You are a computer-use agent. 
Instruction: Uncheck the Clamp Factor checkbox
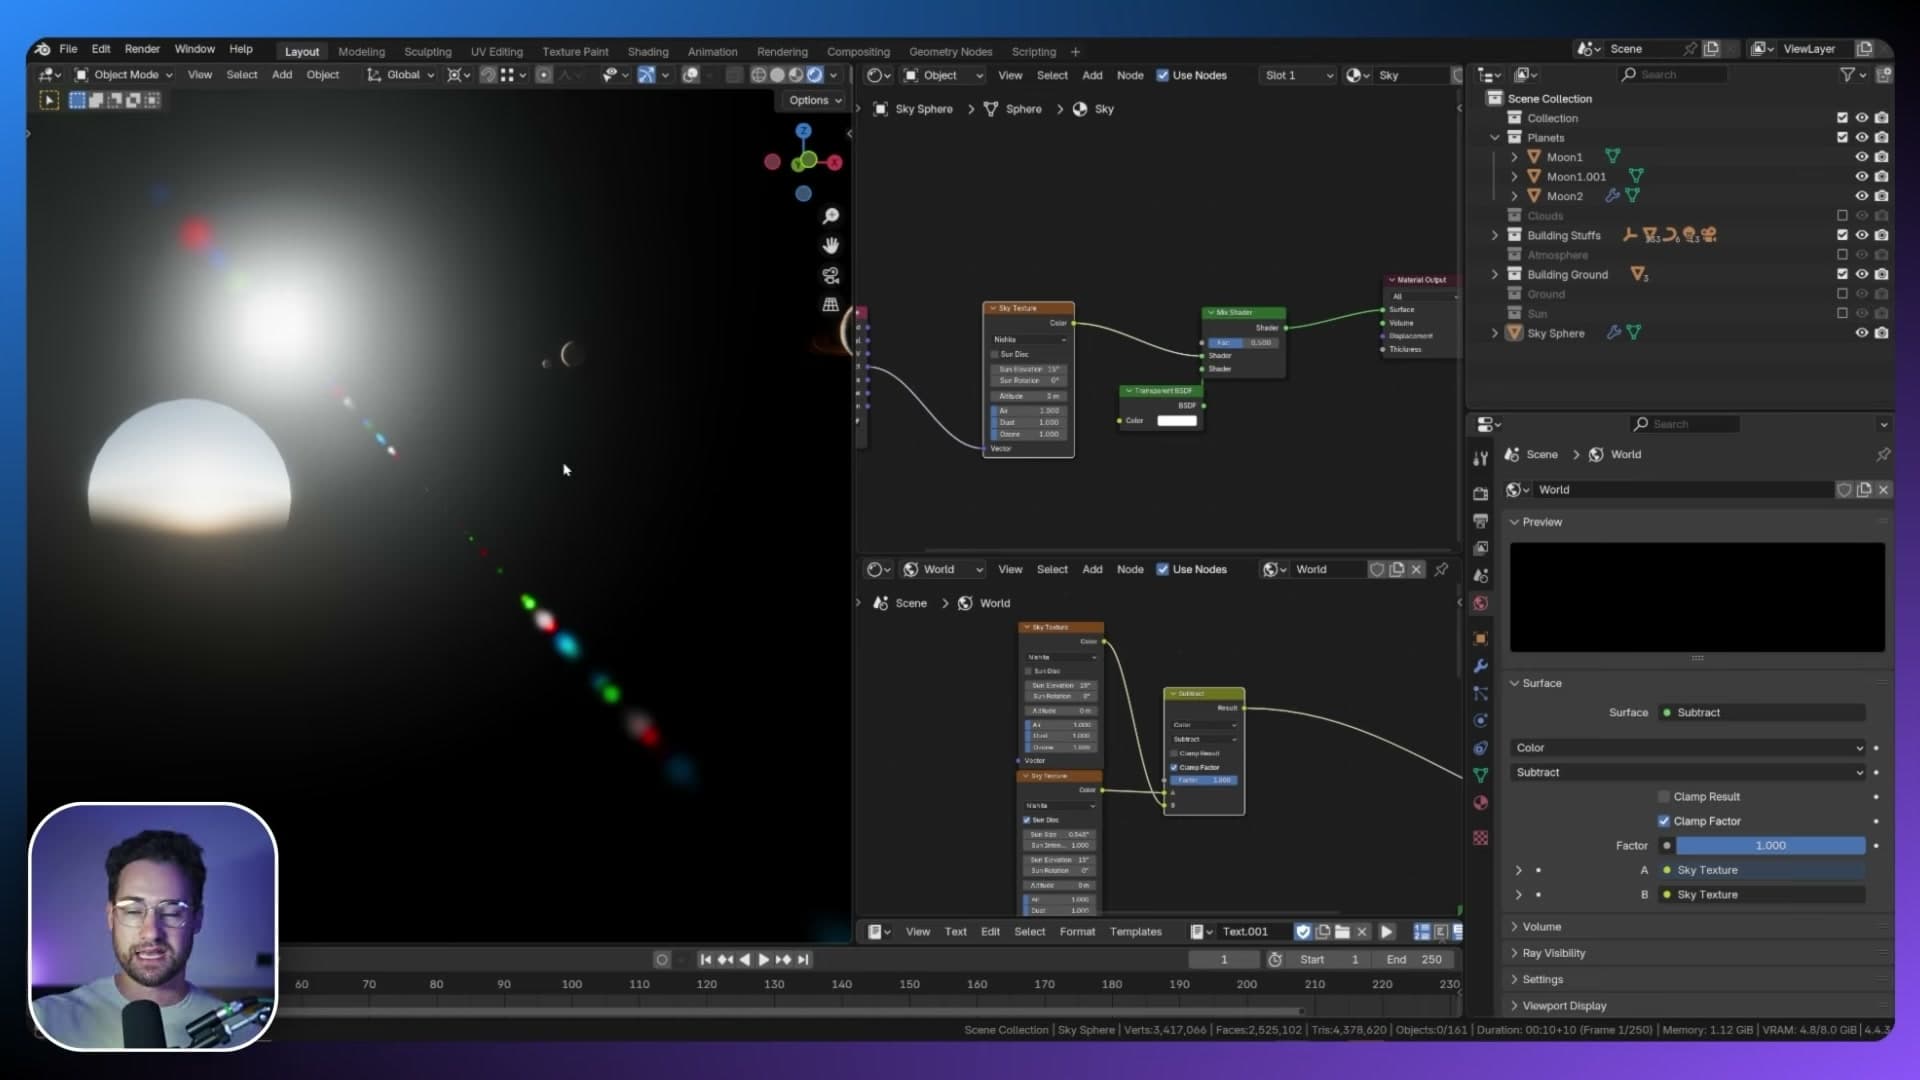(x=1664, y=821)
